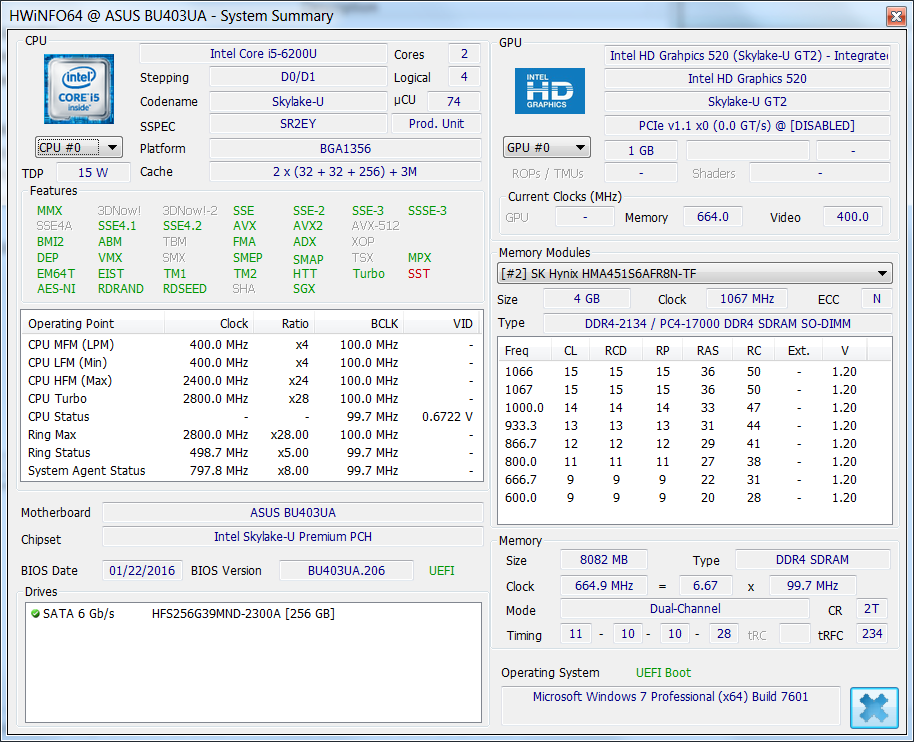The height and width of the screenshot is (742, 914).
Task: Click the GPU Memory clock value 664.0
Action: tap(713, 217)
